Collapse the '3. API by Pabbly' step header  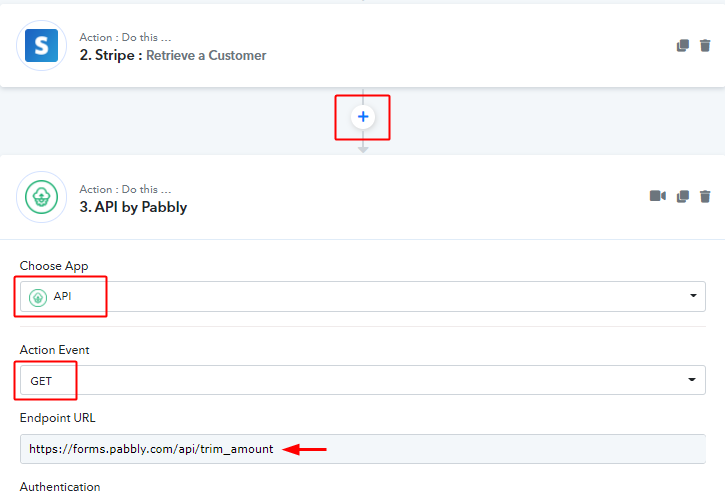(362, 197)
